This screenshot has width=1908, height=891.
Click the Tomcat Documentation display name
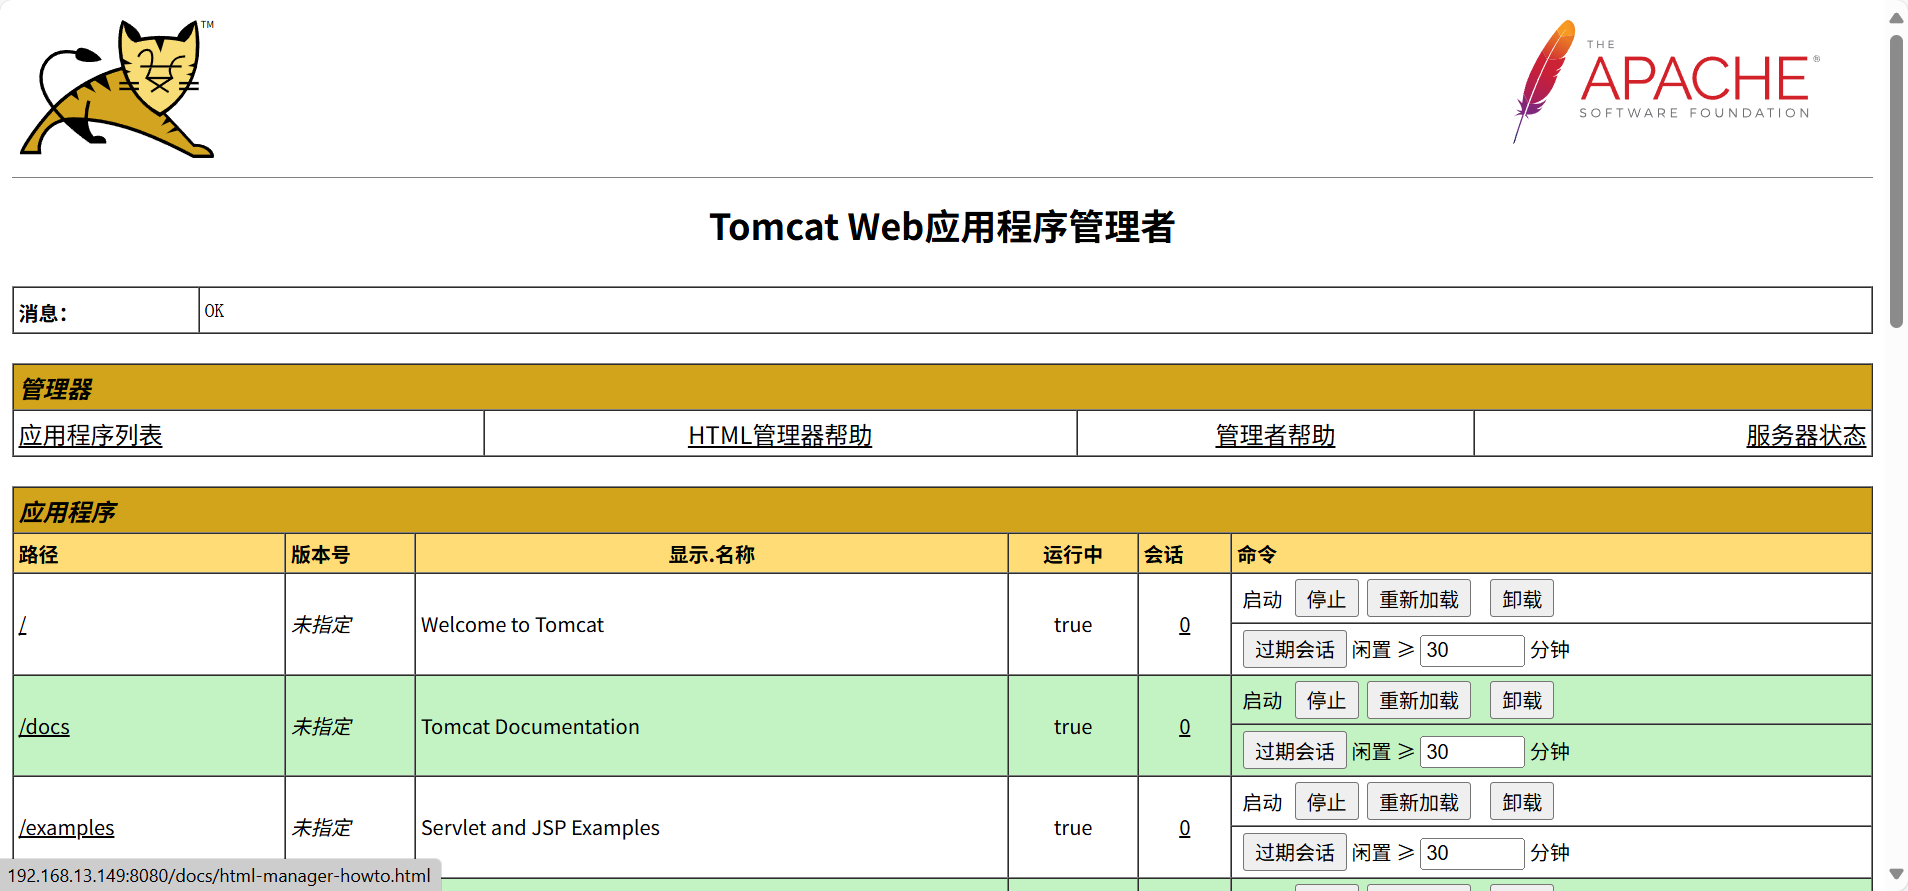point(530,727)
